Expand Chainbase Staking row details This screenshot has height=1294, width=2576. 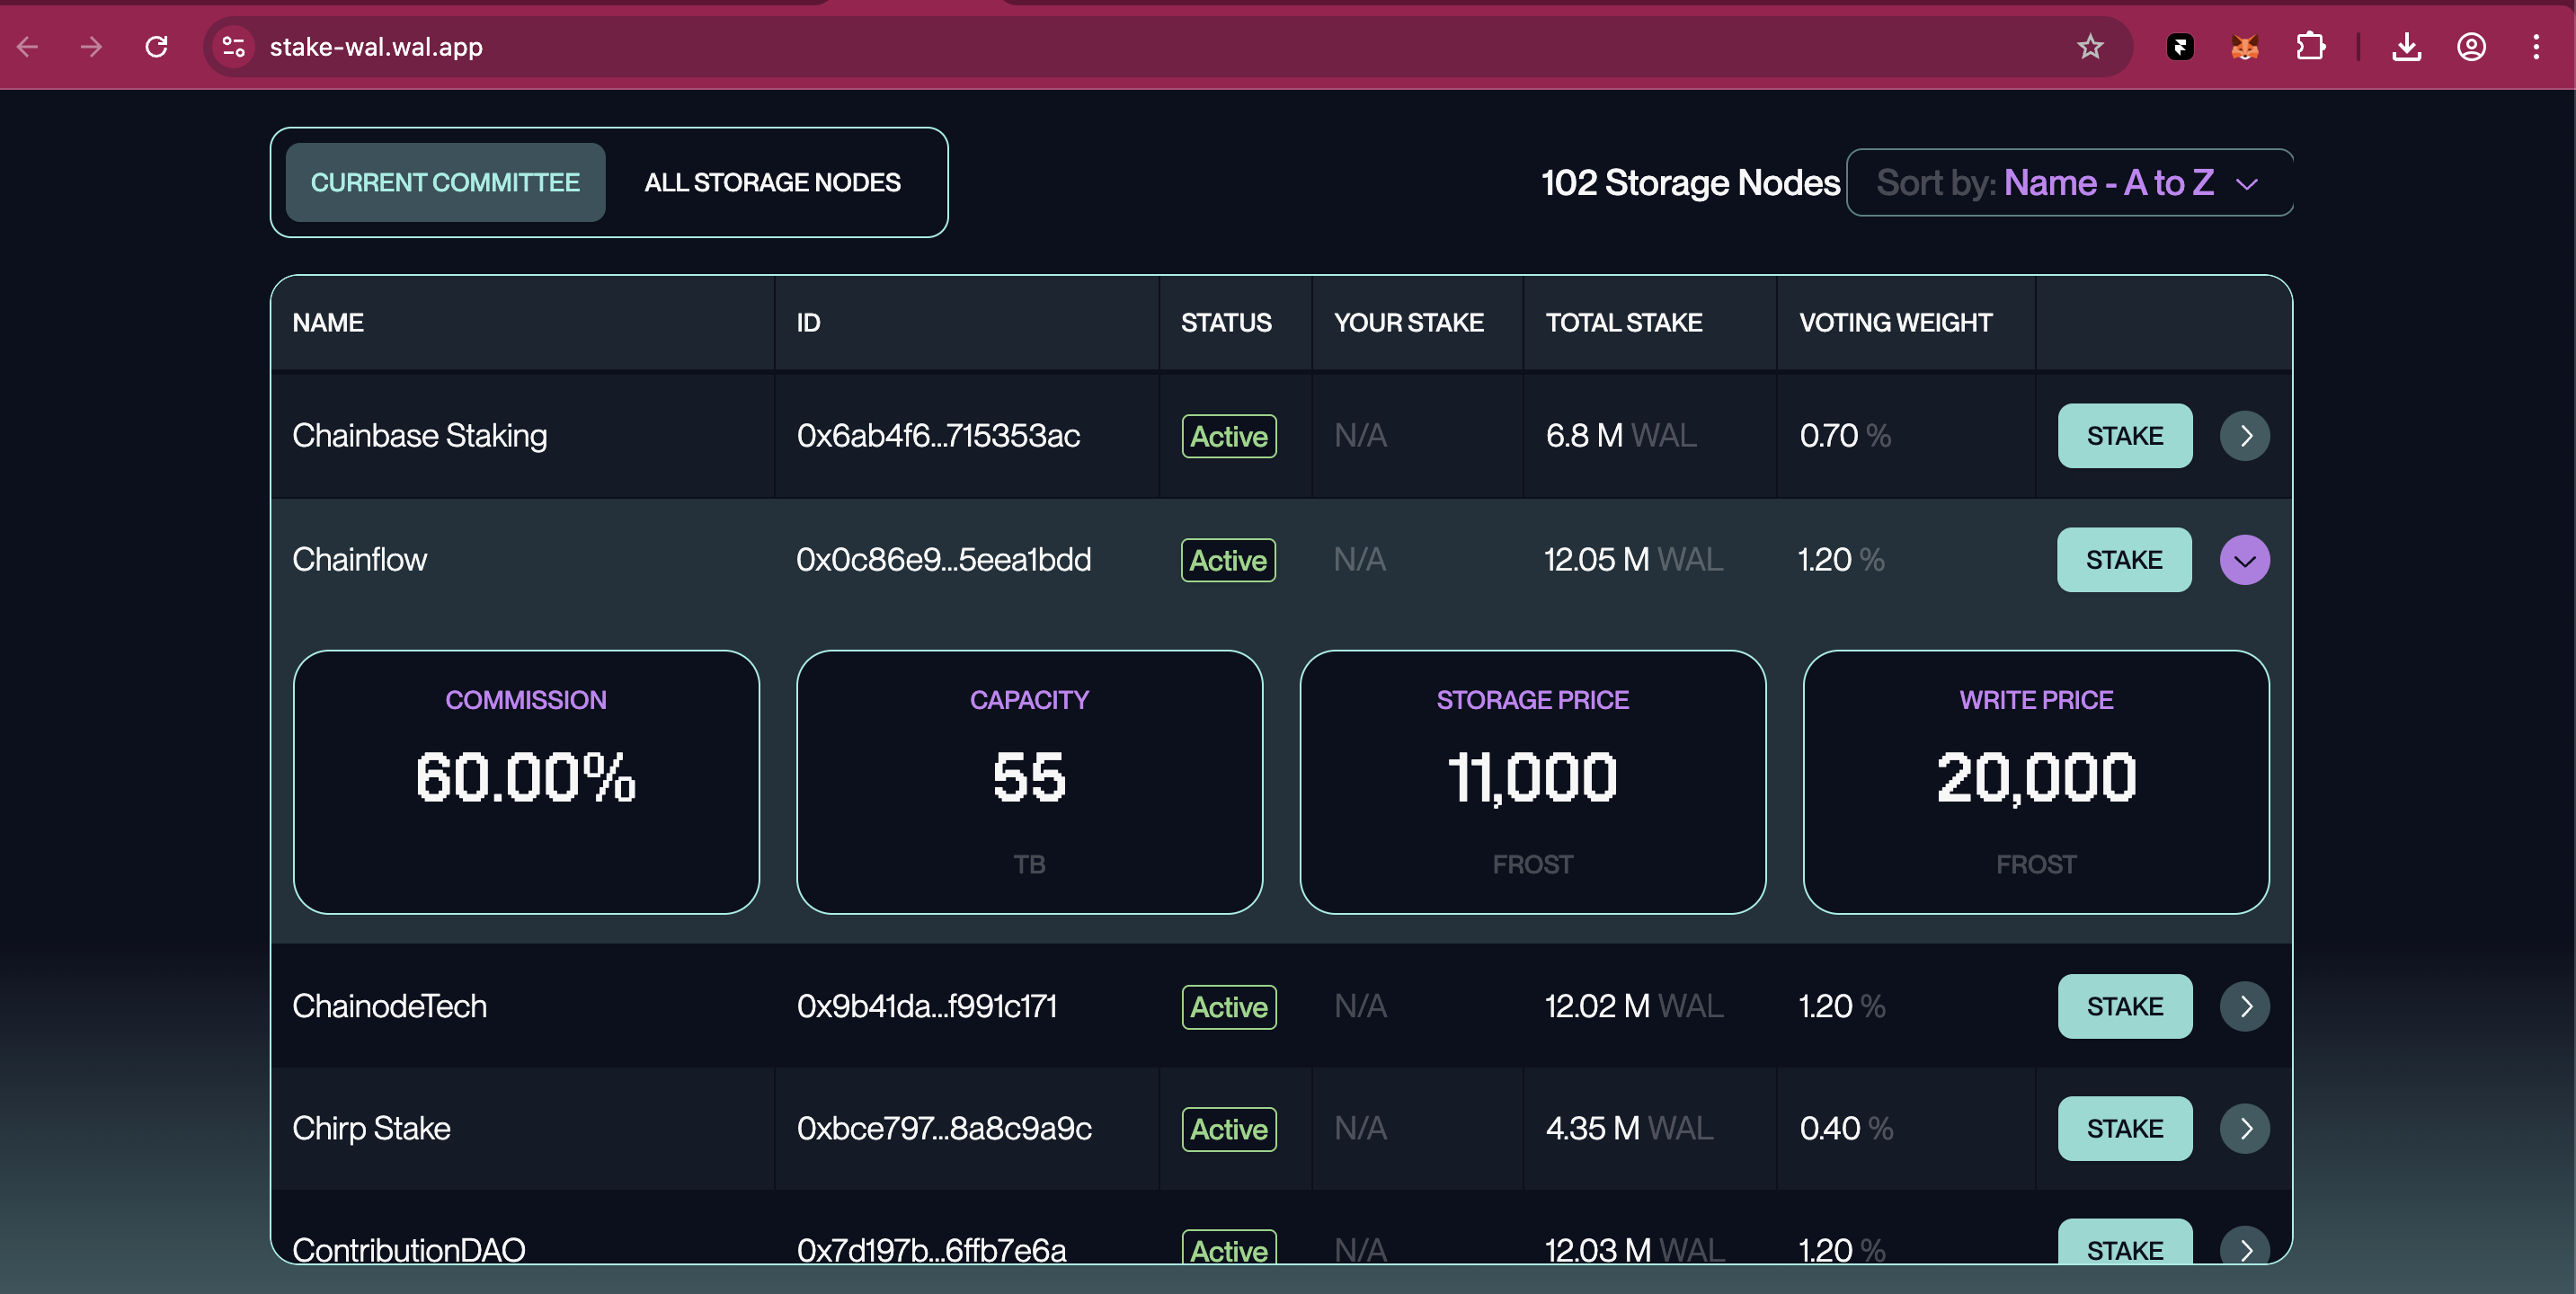2244,436
